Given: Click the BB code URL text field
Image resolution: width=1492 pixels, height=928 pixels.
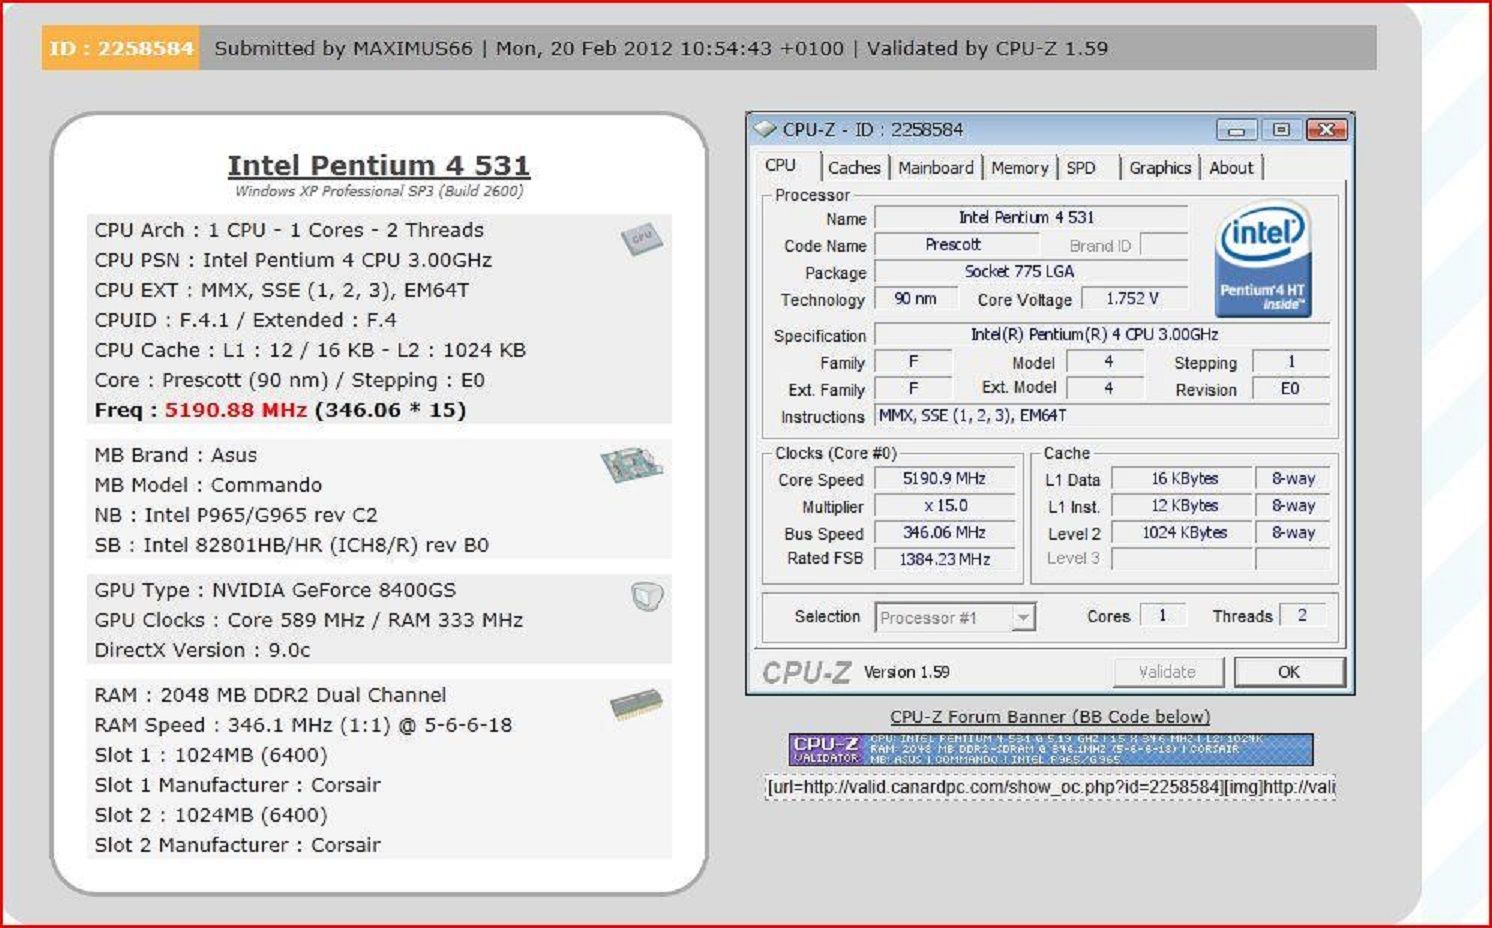Looking at the screenshot, I should [x=1050, y=787].
